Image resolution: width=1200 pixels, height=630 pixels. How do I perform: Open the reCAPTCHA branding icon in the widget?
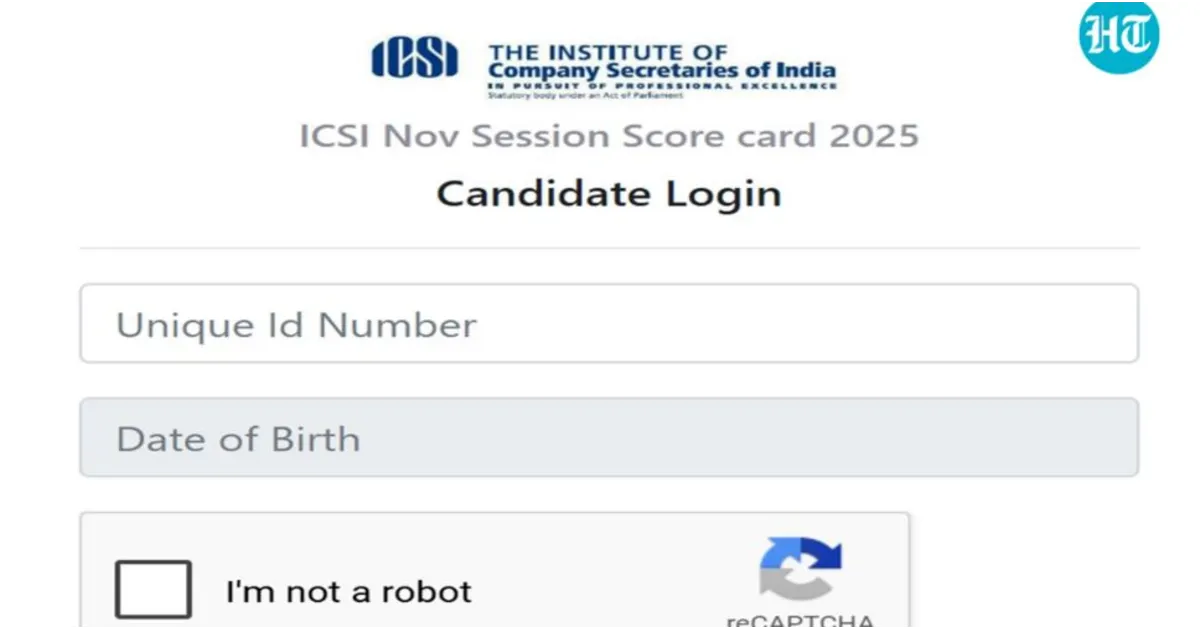pyautogui.click(x=803, y=570)
